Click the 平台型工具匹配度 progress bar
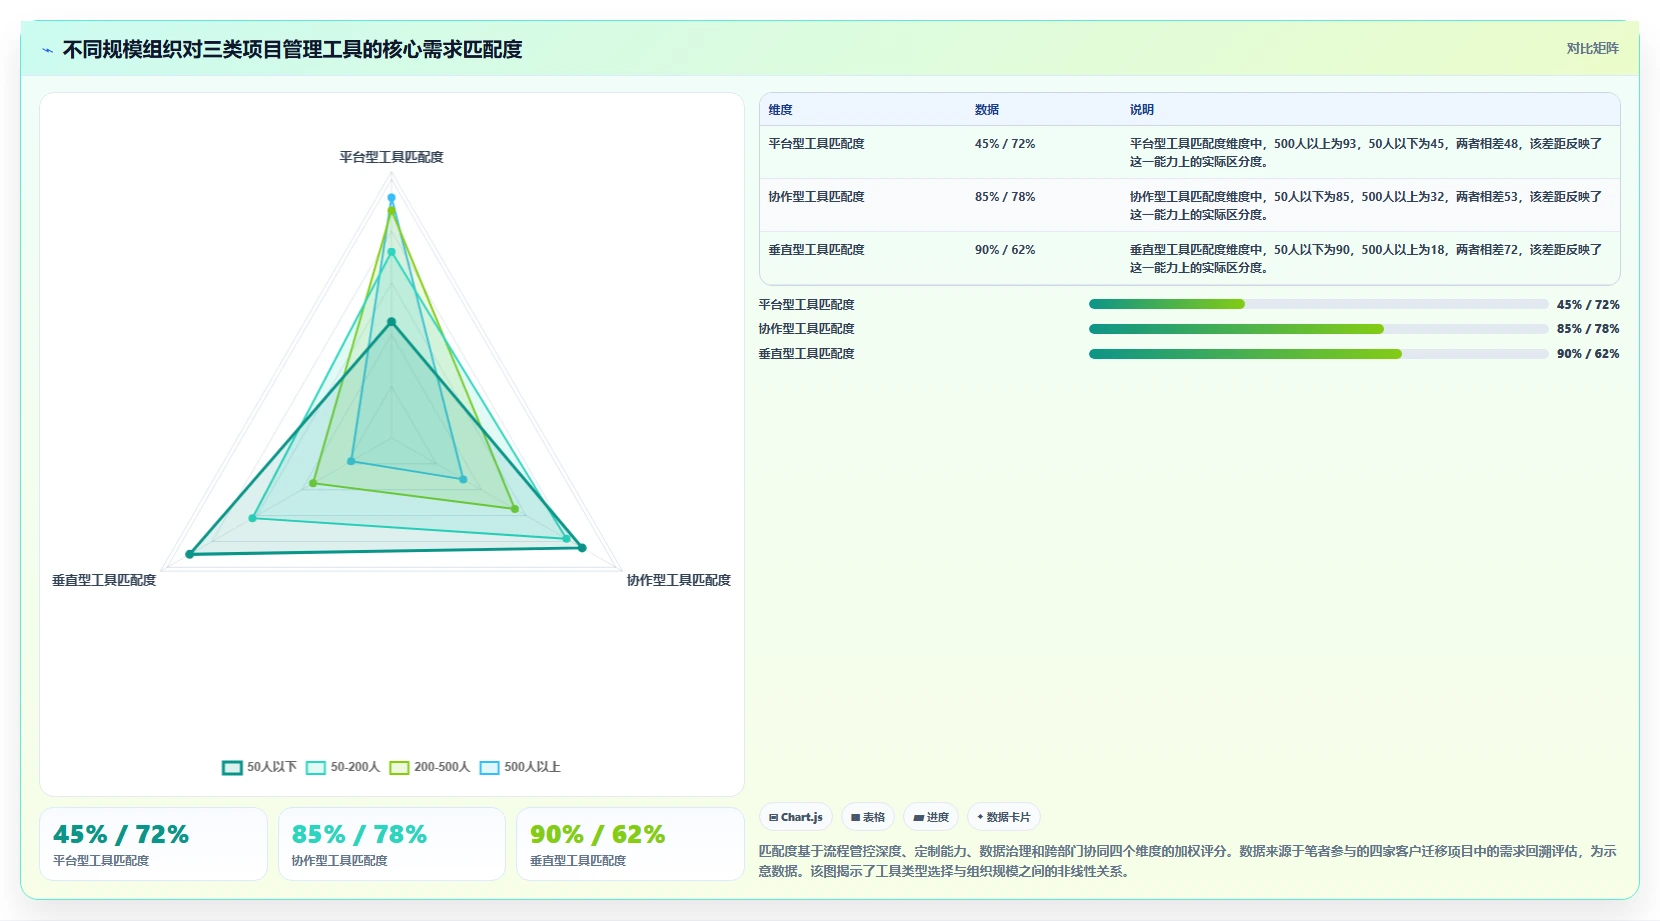The image size is (1660, 921). click(x=1318, y=304)
